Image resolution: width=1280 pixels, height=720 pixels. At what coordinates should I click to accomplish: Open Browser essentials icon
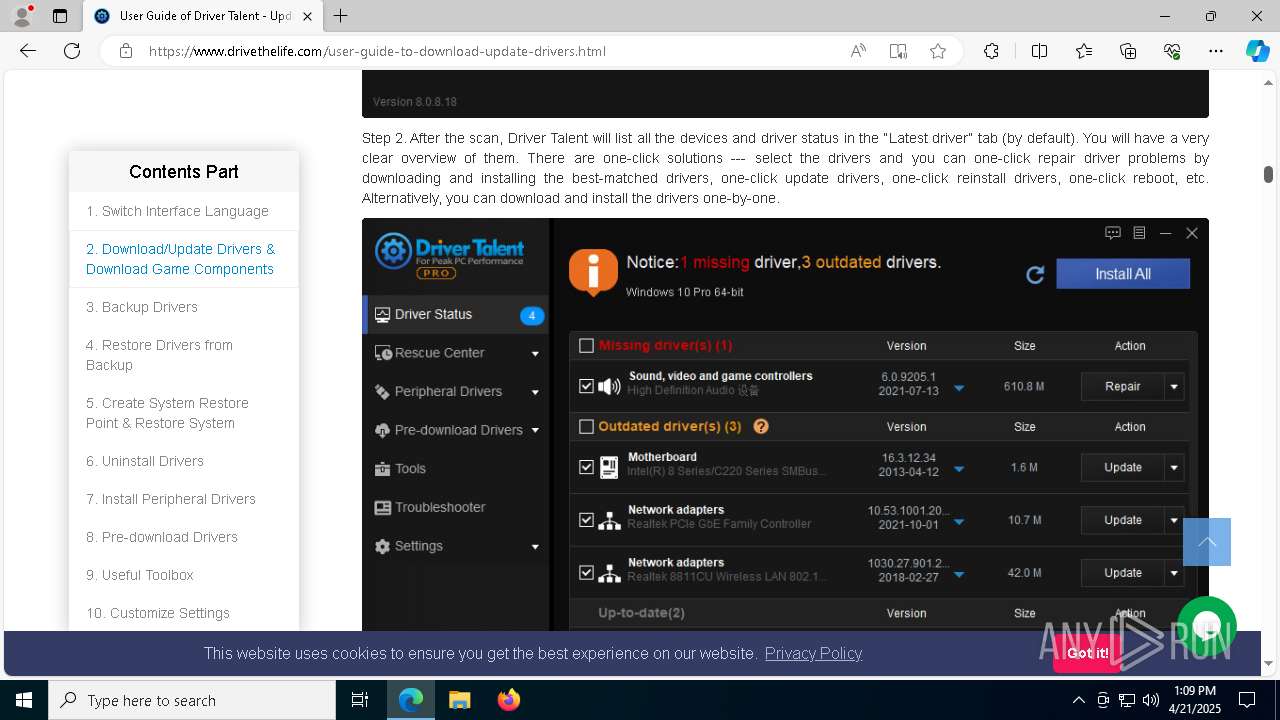[x=1172, y=51]
